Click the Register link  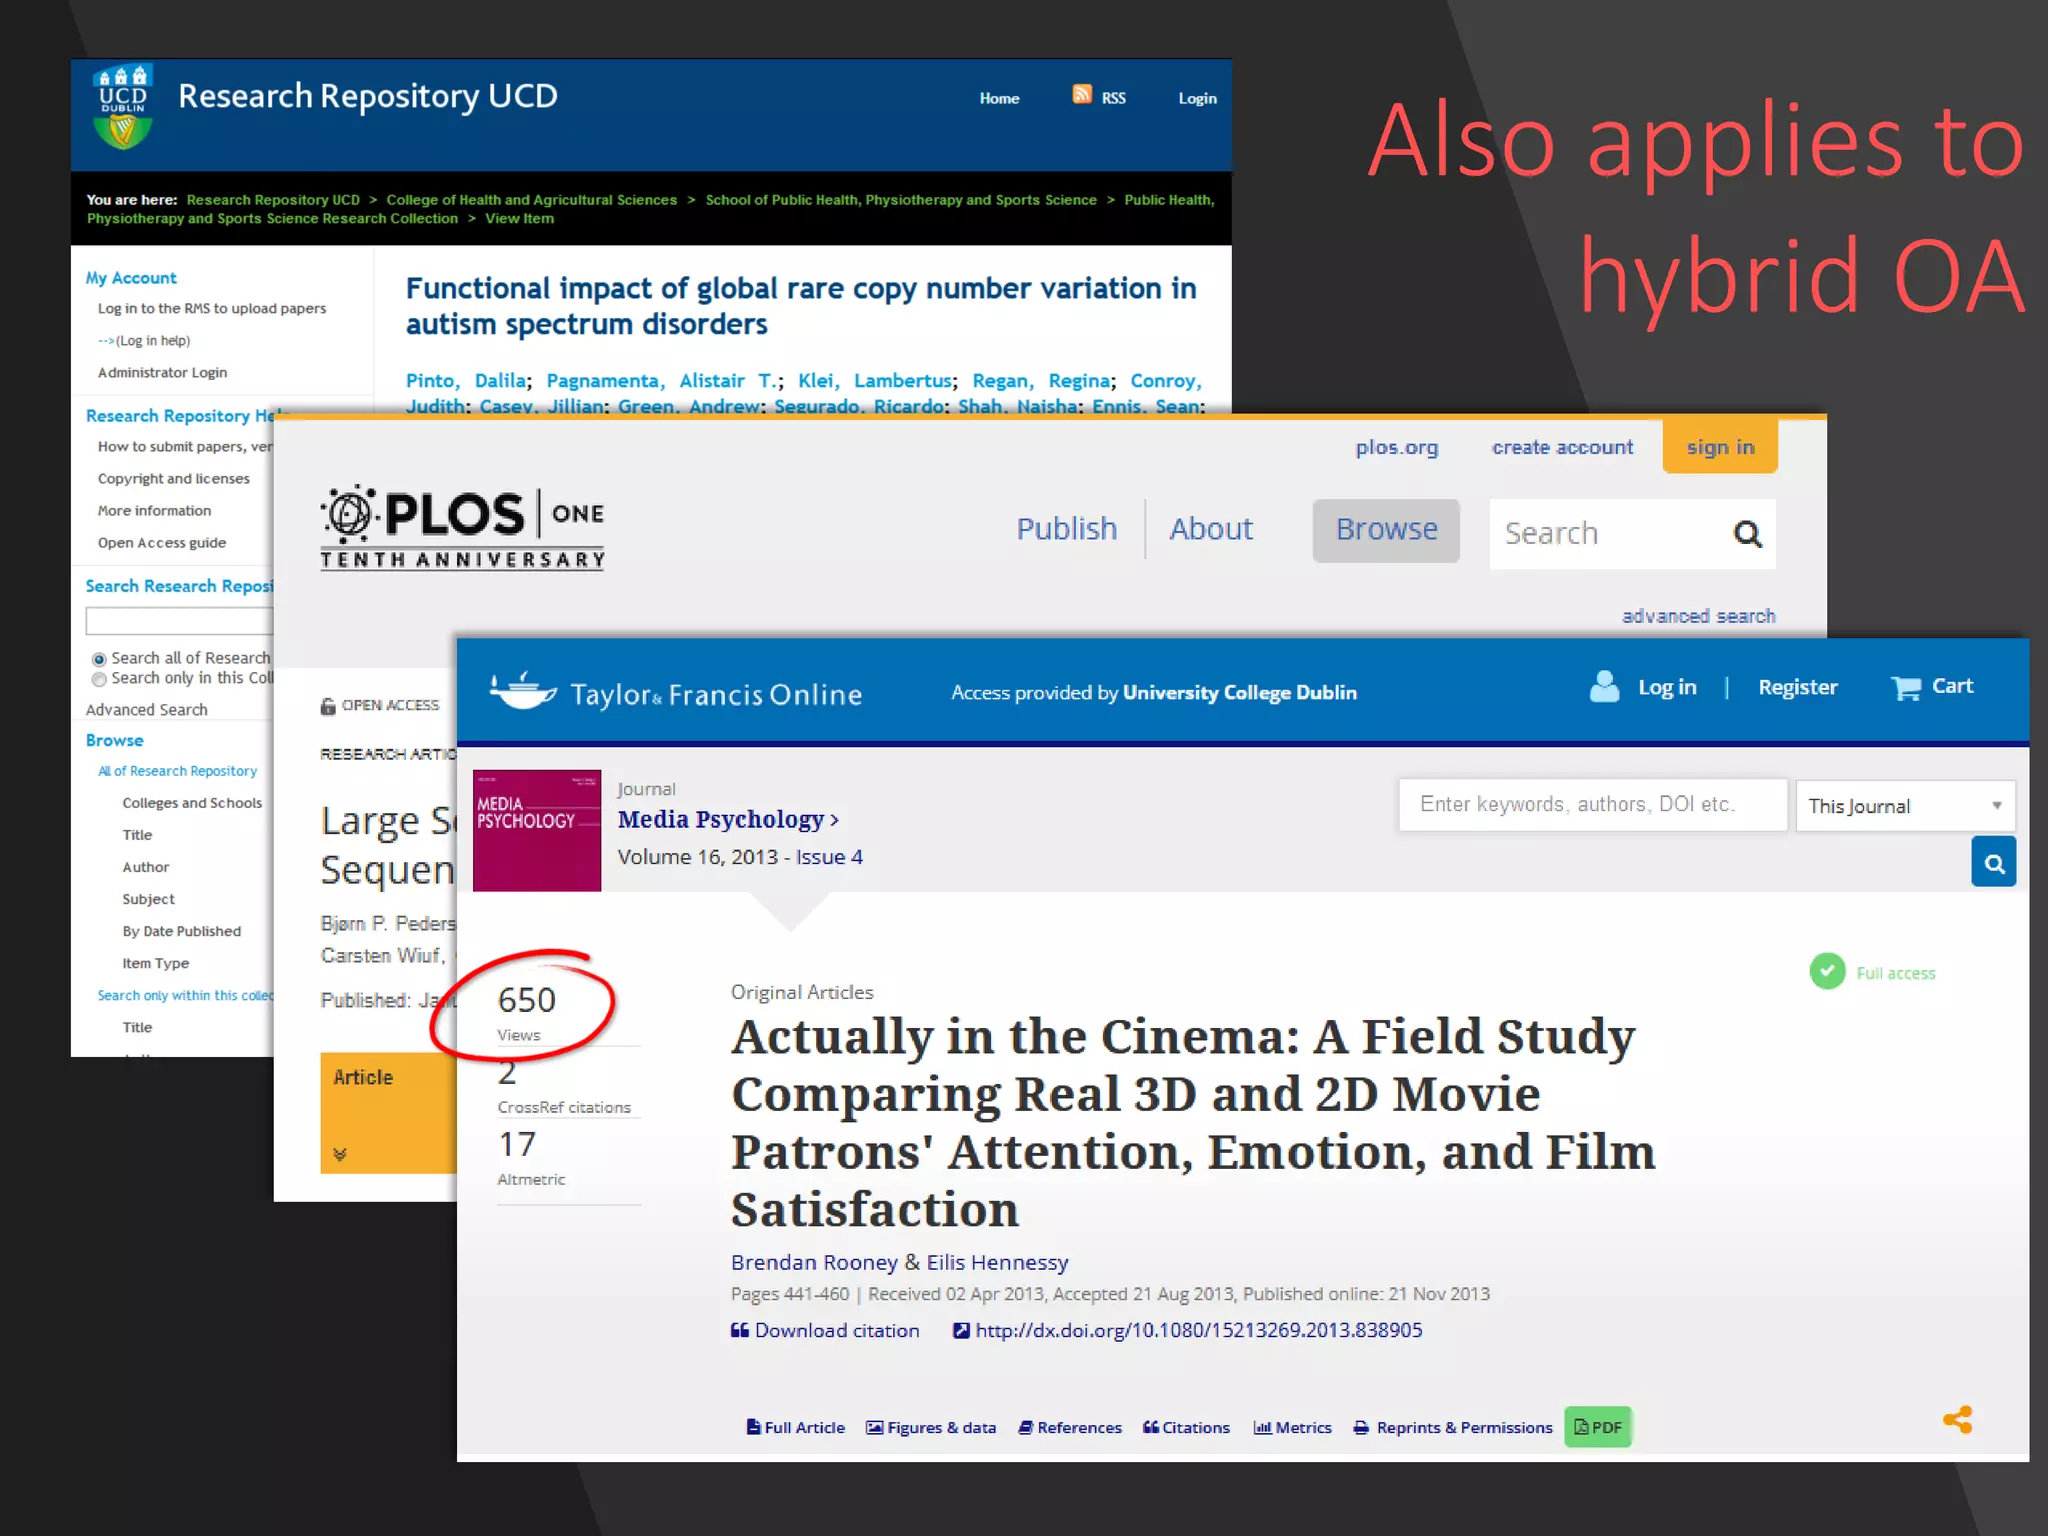(x=1797, y=687)
